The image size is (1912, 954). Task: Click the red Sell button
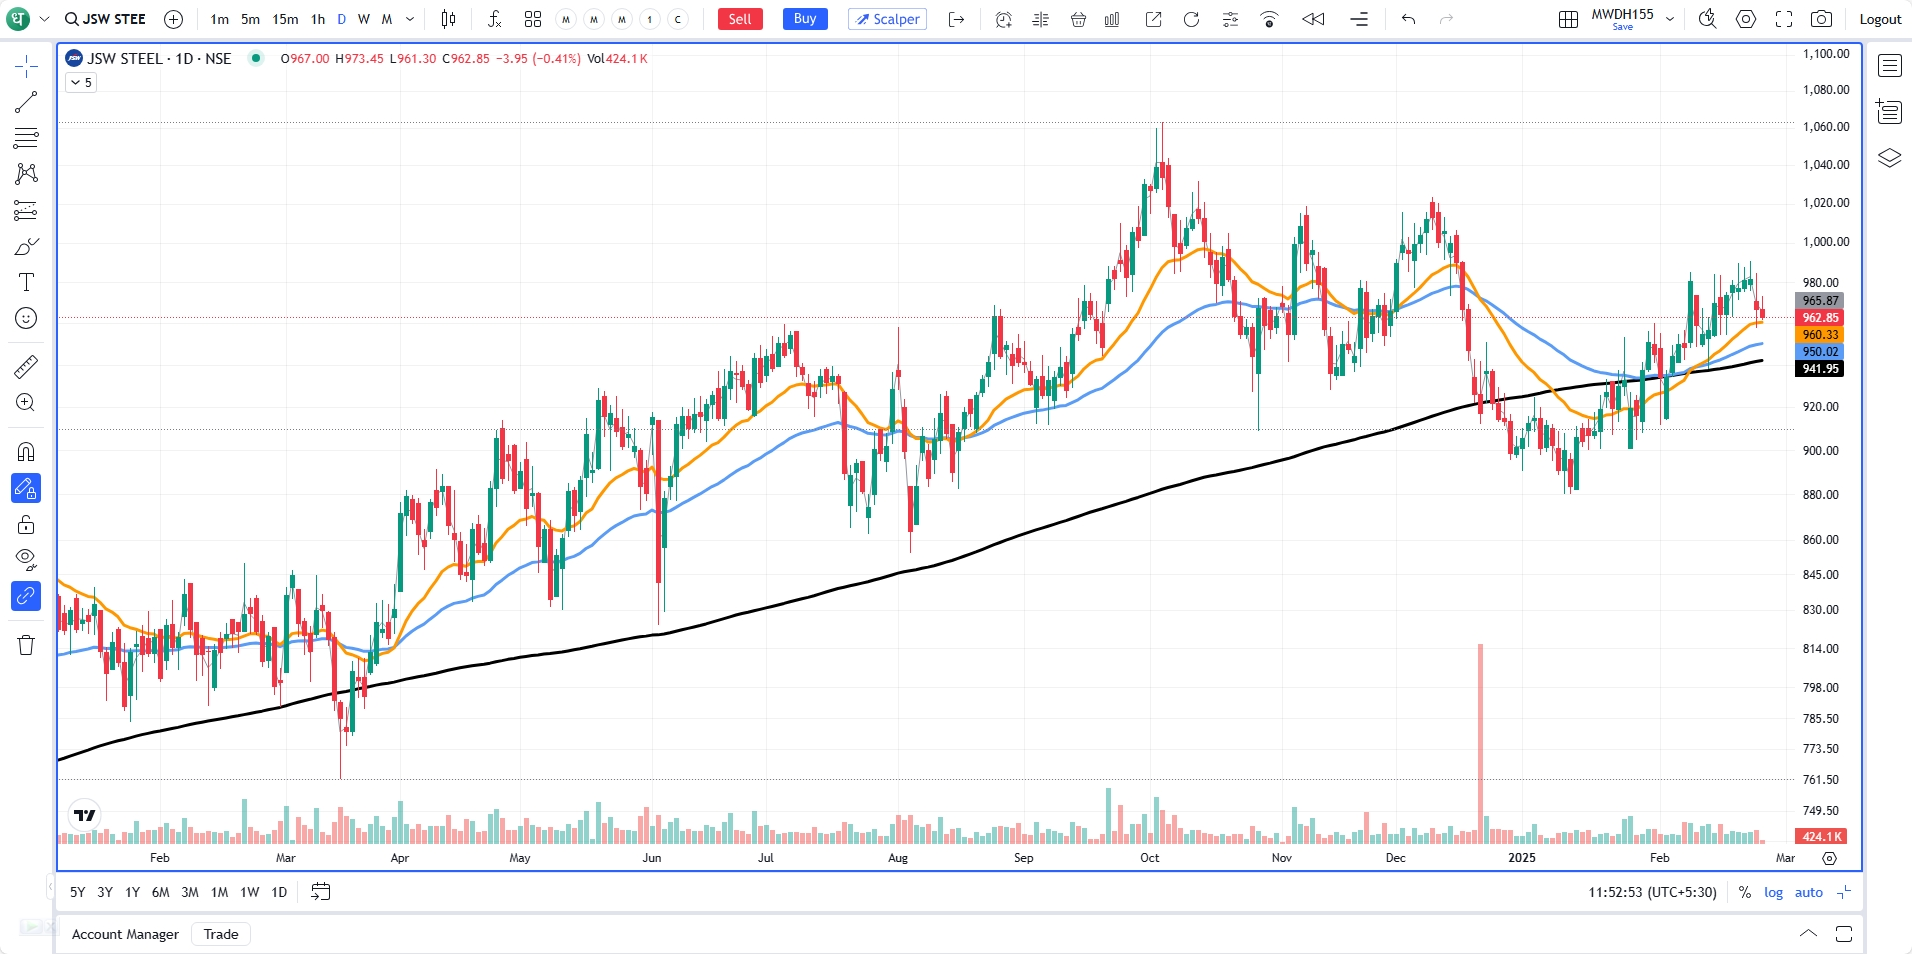(x=740, y=19)
